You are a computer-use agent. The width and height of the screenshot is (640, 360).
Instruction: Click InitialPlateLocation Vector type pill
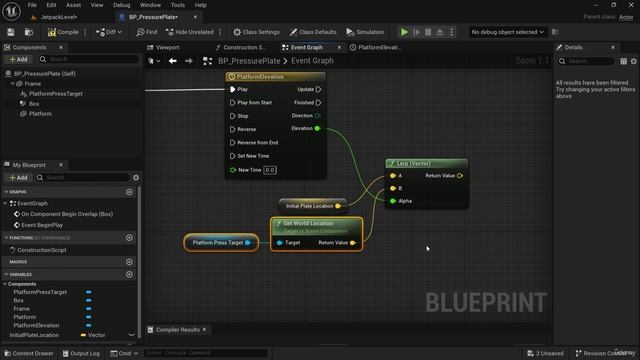tap(93, 335)
